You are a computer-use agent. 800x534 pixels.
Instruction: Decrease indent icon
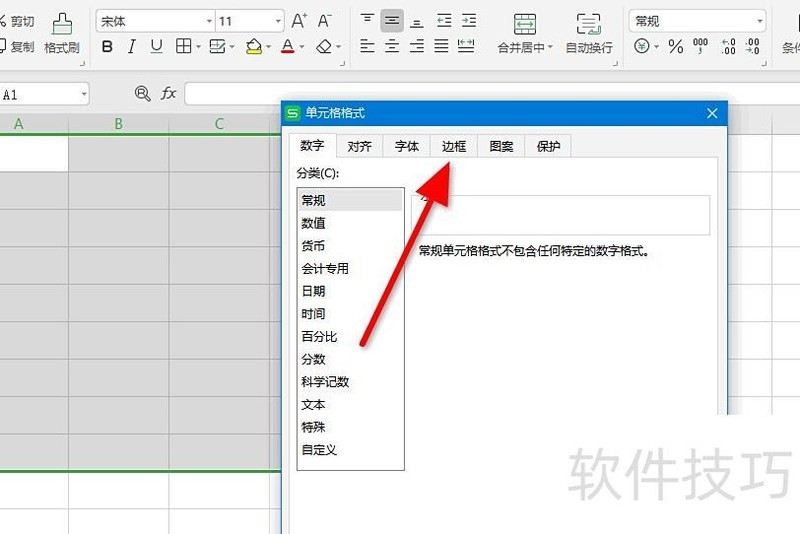[x=444, y=21]
